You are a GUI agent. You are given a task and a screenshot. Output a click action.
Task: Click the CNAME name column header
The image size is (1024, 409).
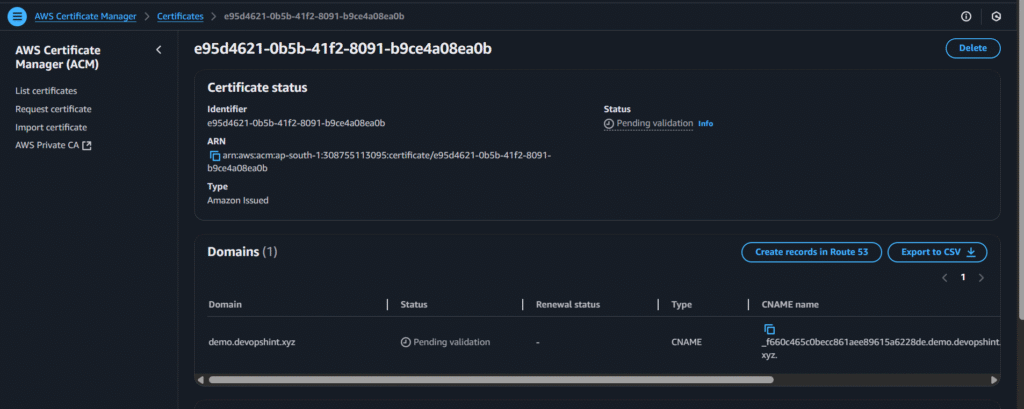point(790,304)
